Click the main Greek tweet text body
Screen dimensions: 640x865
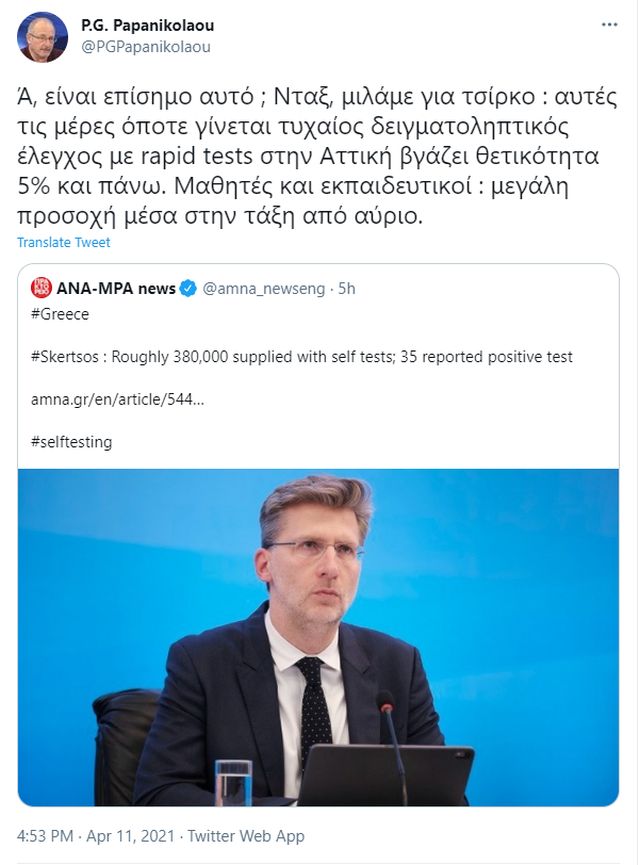(317, 156)
